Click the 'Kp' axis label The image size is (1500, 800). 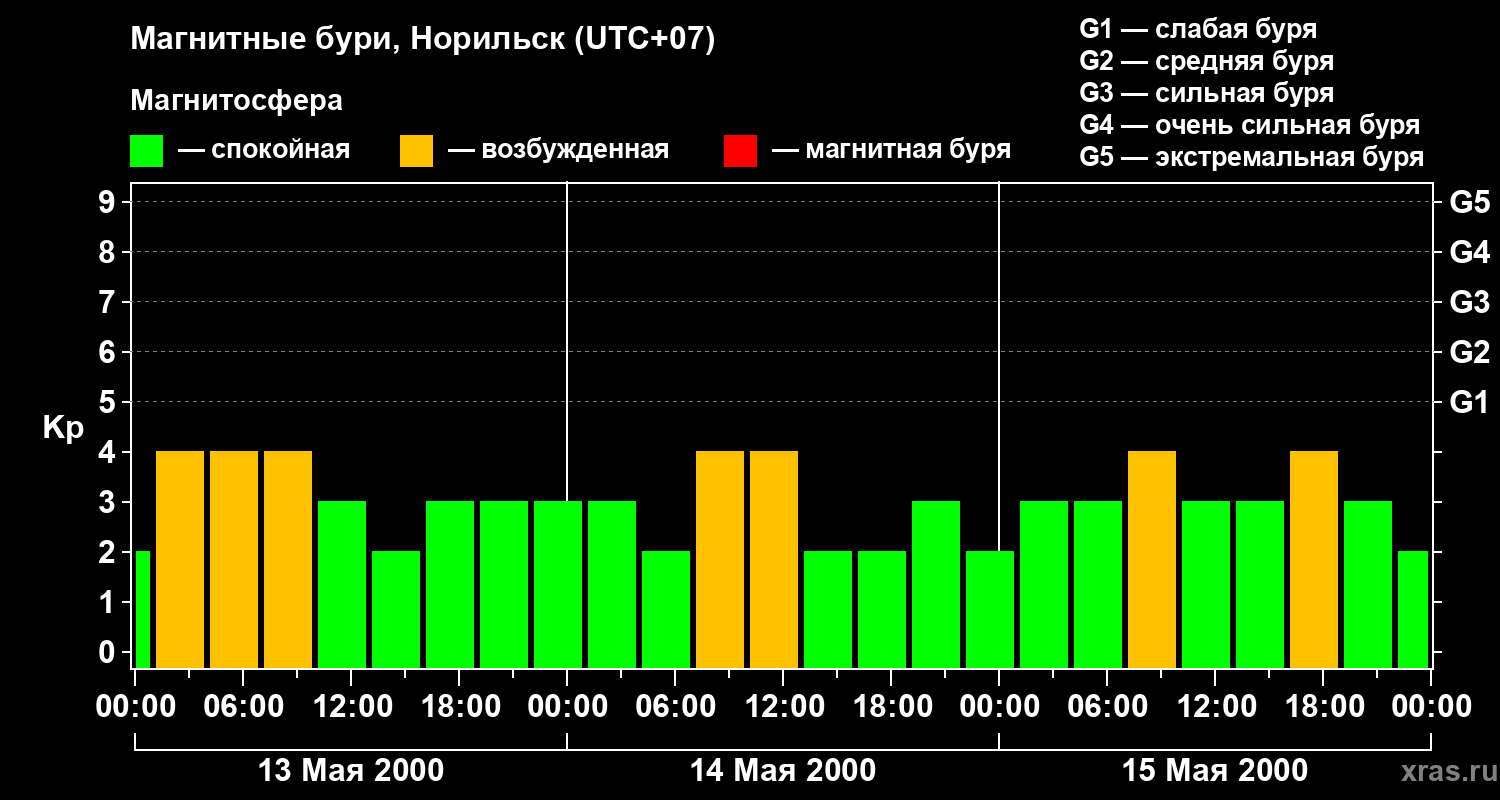63,428
